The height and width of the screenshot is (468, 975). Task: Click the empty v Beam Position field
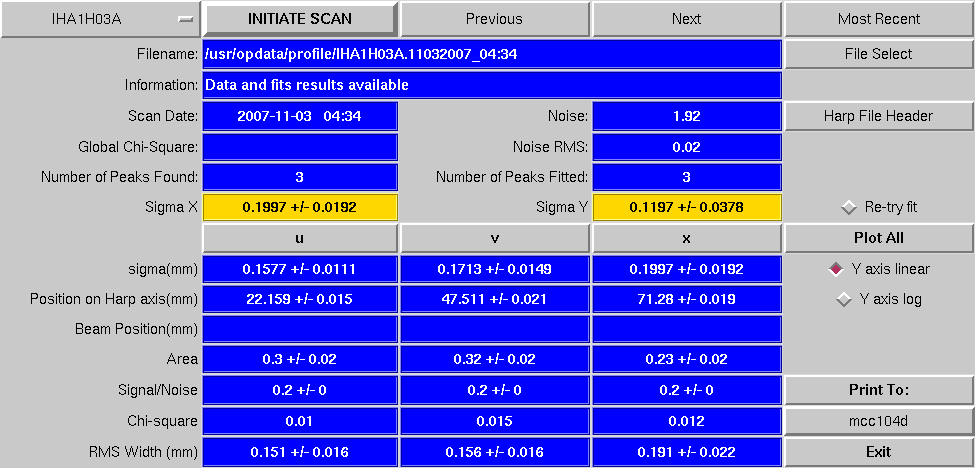click(x=494, y=329)
